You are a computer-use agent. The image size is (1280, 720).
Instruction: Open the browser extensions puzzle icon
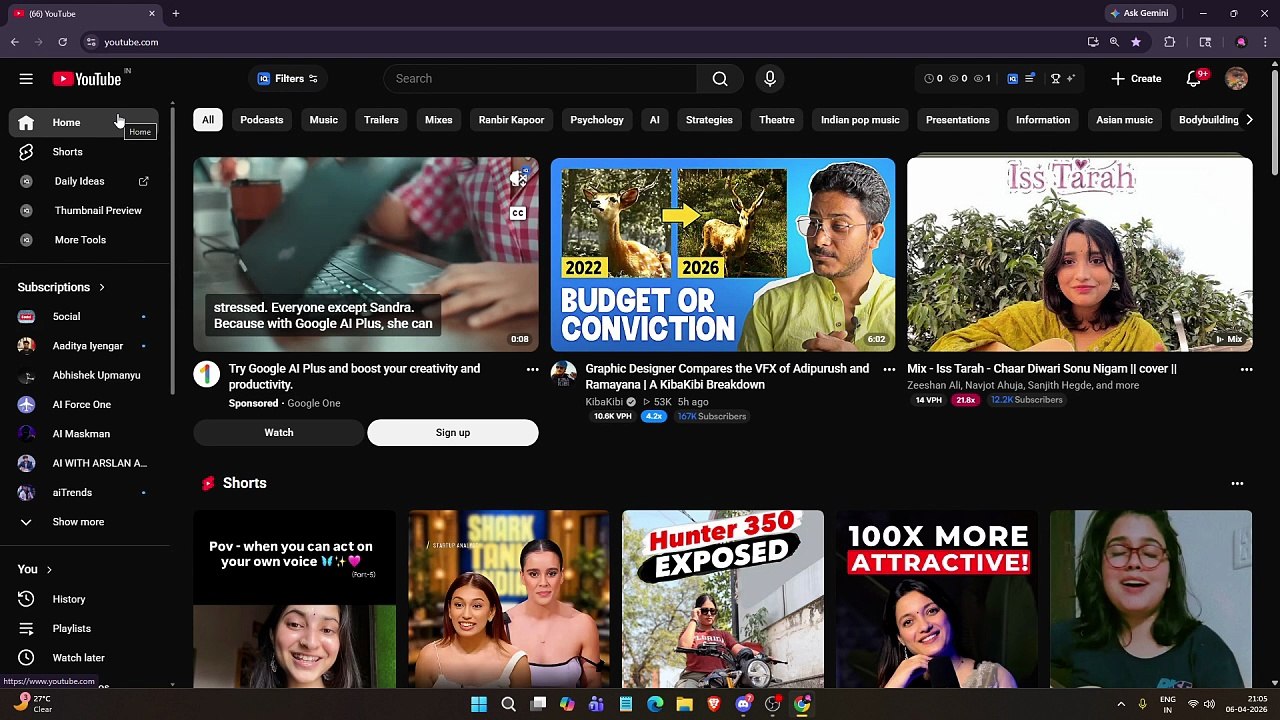(x=1169, y=42)
